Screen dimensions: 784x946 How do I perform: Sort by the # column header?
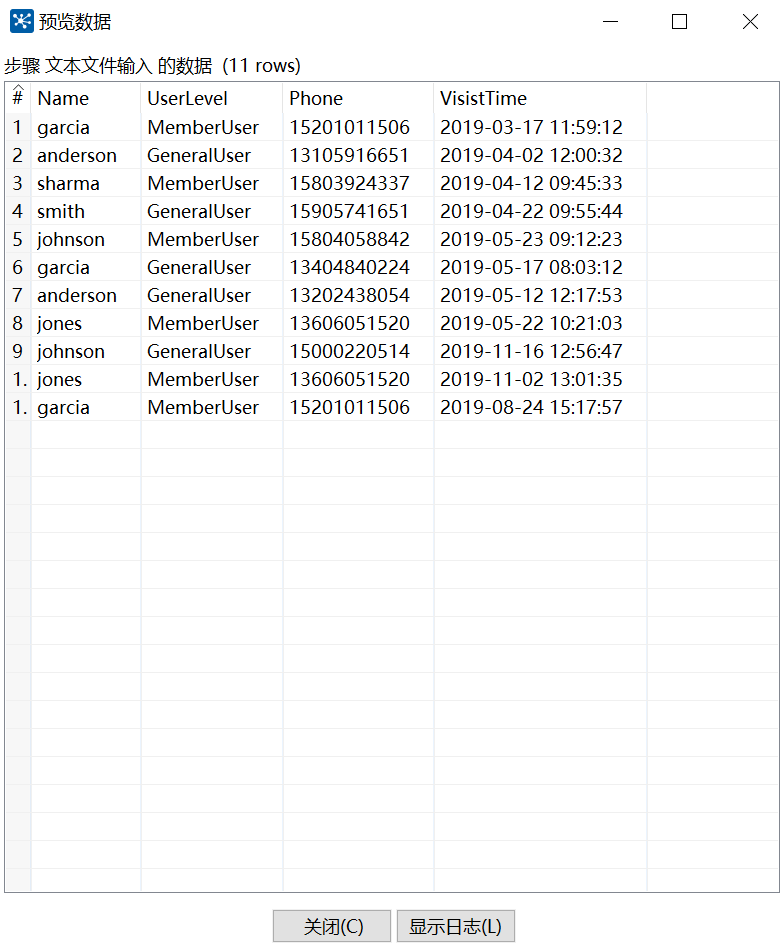(x=18, y=98)
